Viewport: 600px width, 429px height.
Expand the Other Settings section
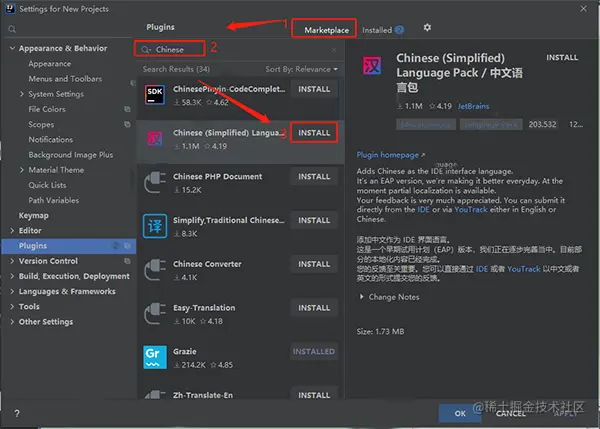click(12, 322)
